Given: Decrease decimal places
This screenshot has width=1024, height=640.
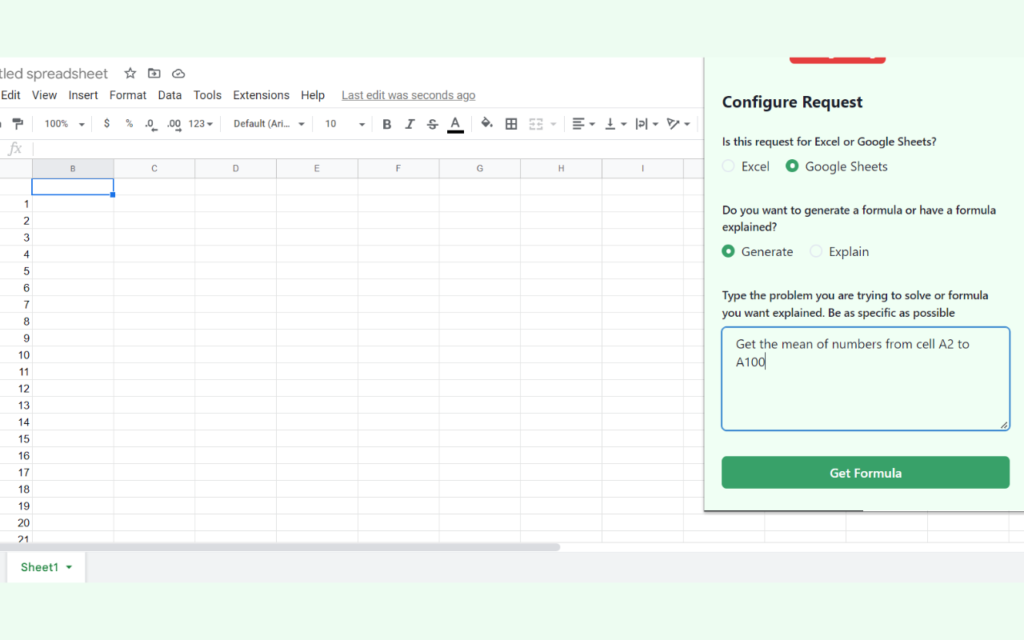Looking at the screenshot, I should click(x=150, y=123).
